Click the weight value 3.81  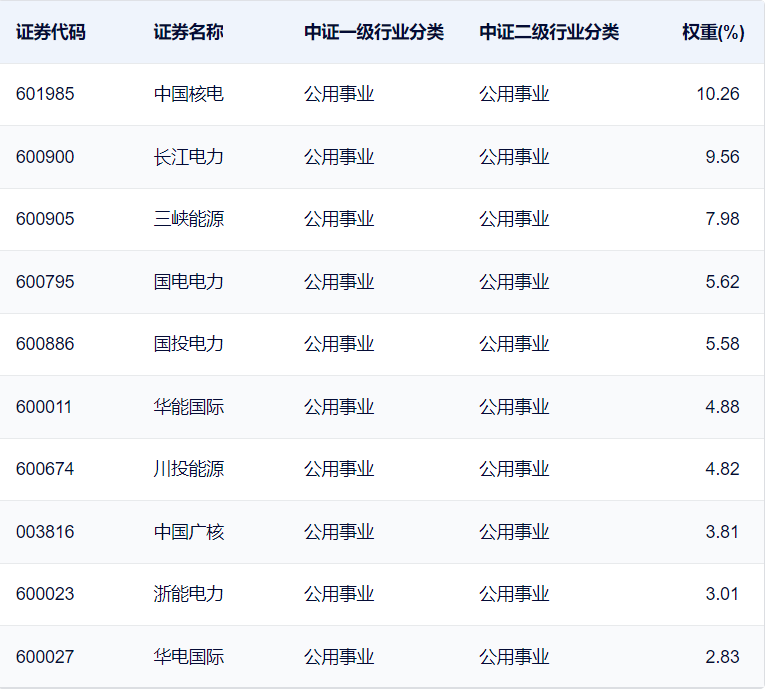click(x=722, y=532)
